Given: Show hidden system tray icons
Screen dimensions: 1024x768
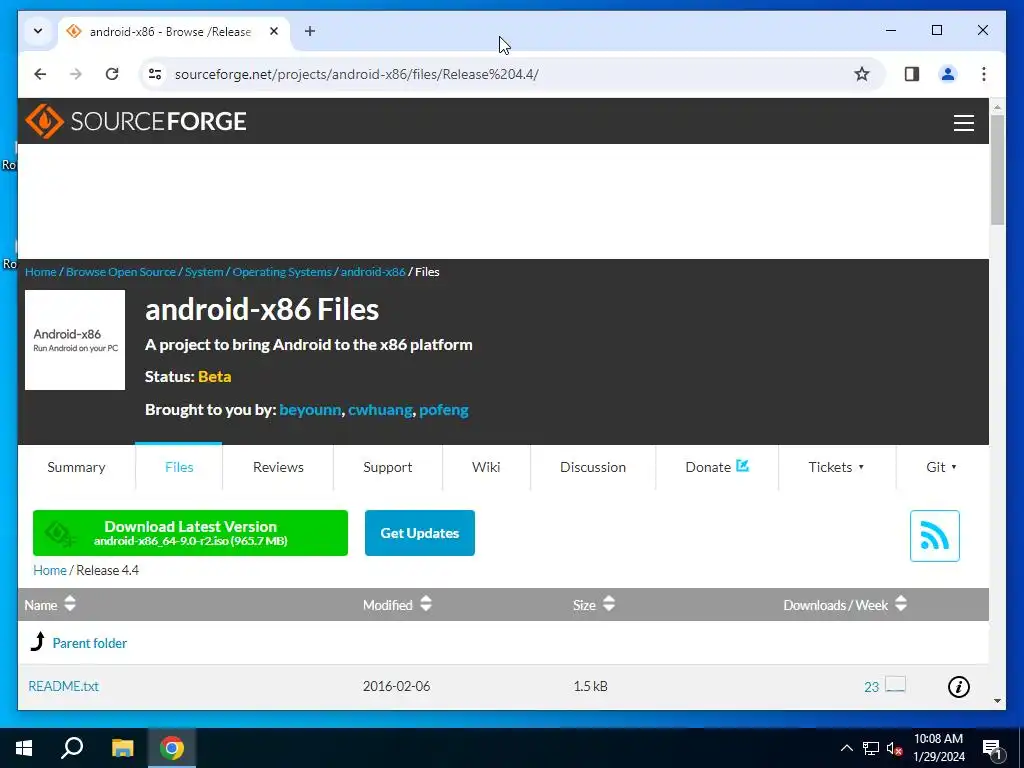Looking at the screenshot, I should pyautogui.click(x=846, y=748).
